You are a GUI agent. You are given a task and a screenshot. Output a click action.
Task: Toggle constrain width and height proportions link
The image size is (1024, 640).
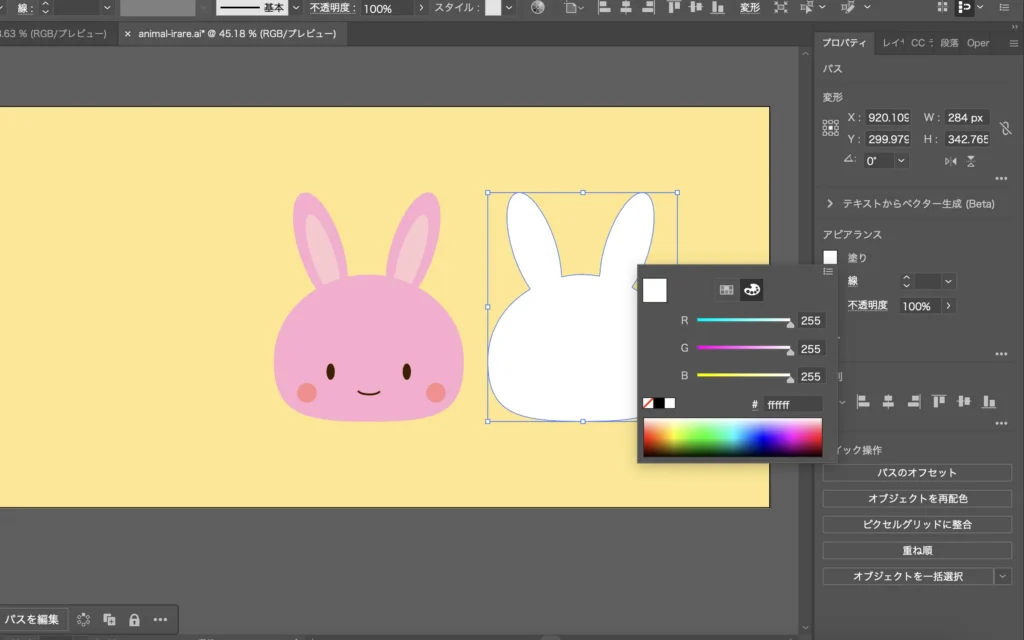pyautogui.click(x=1005, y=128)
